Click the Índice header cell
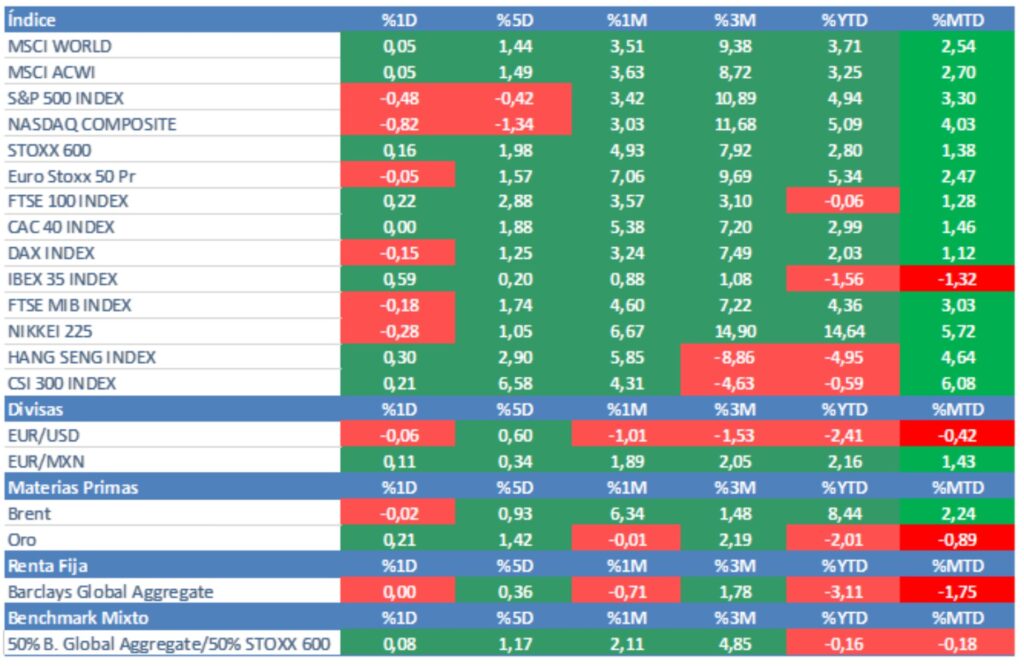Viewport: 1024px width, 666px height. [32, 19]
